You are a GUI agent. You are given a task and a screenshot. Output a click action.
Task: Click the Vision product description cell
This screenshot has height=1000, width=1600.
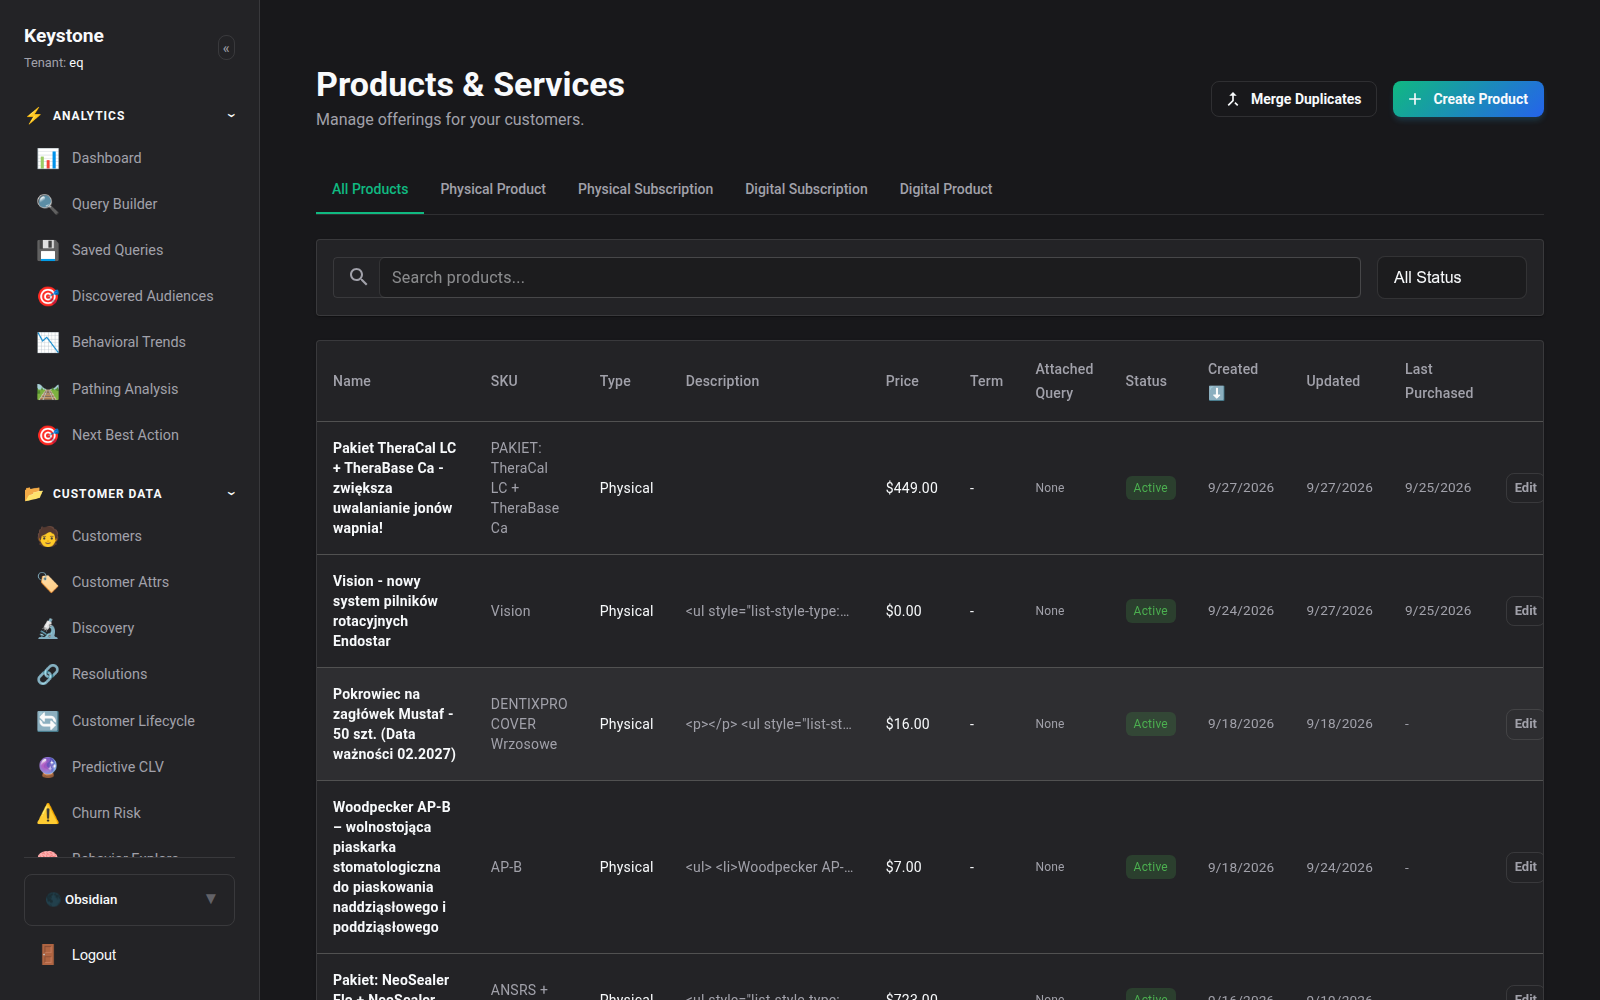pyautogui.click(x=767, y=611)
